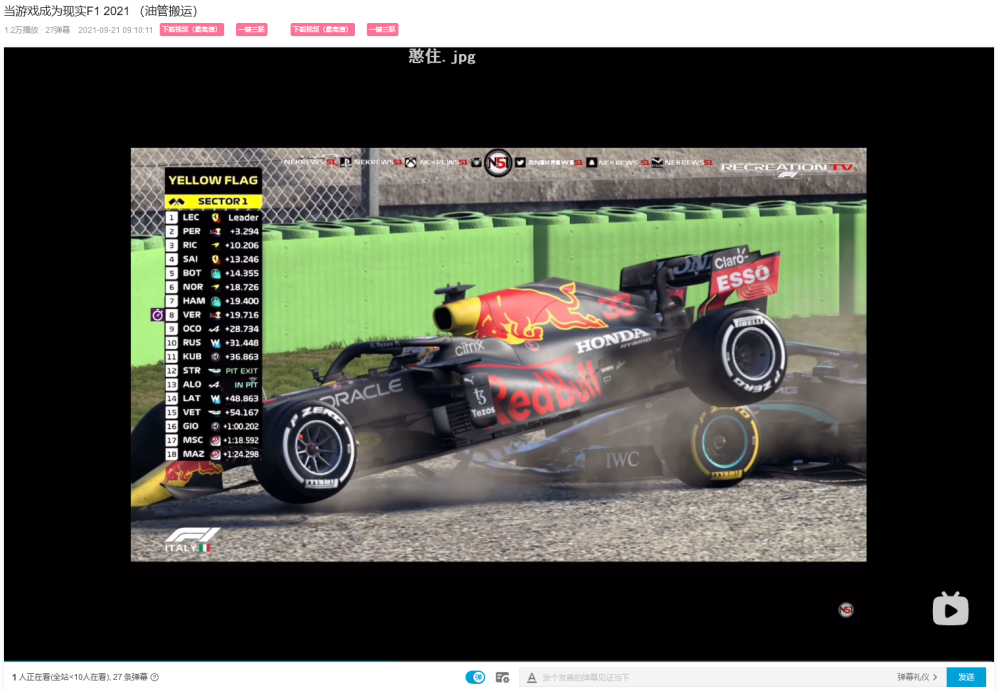Open the danmaku settings icon

(x=503, y=677)
